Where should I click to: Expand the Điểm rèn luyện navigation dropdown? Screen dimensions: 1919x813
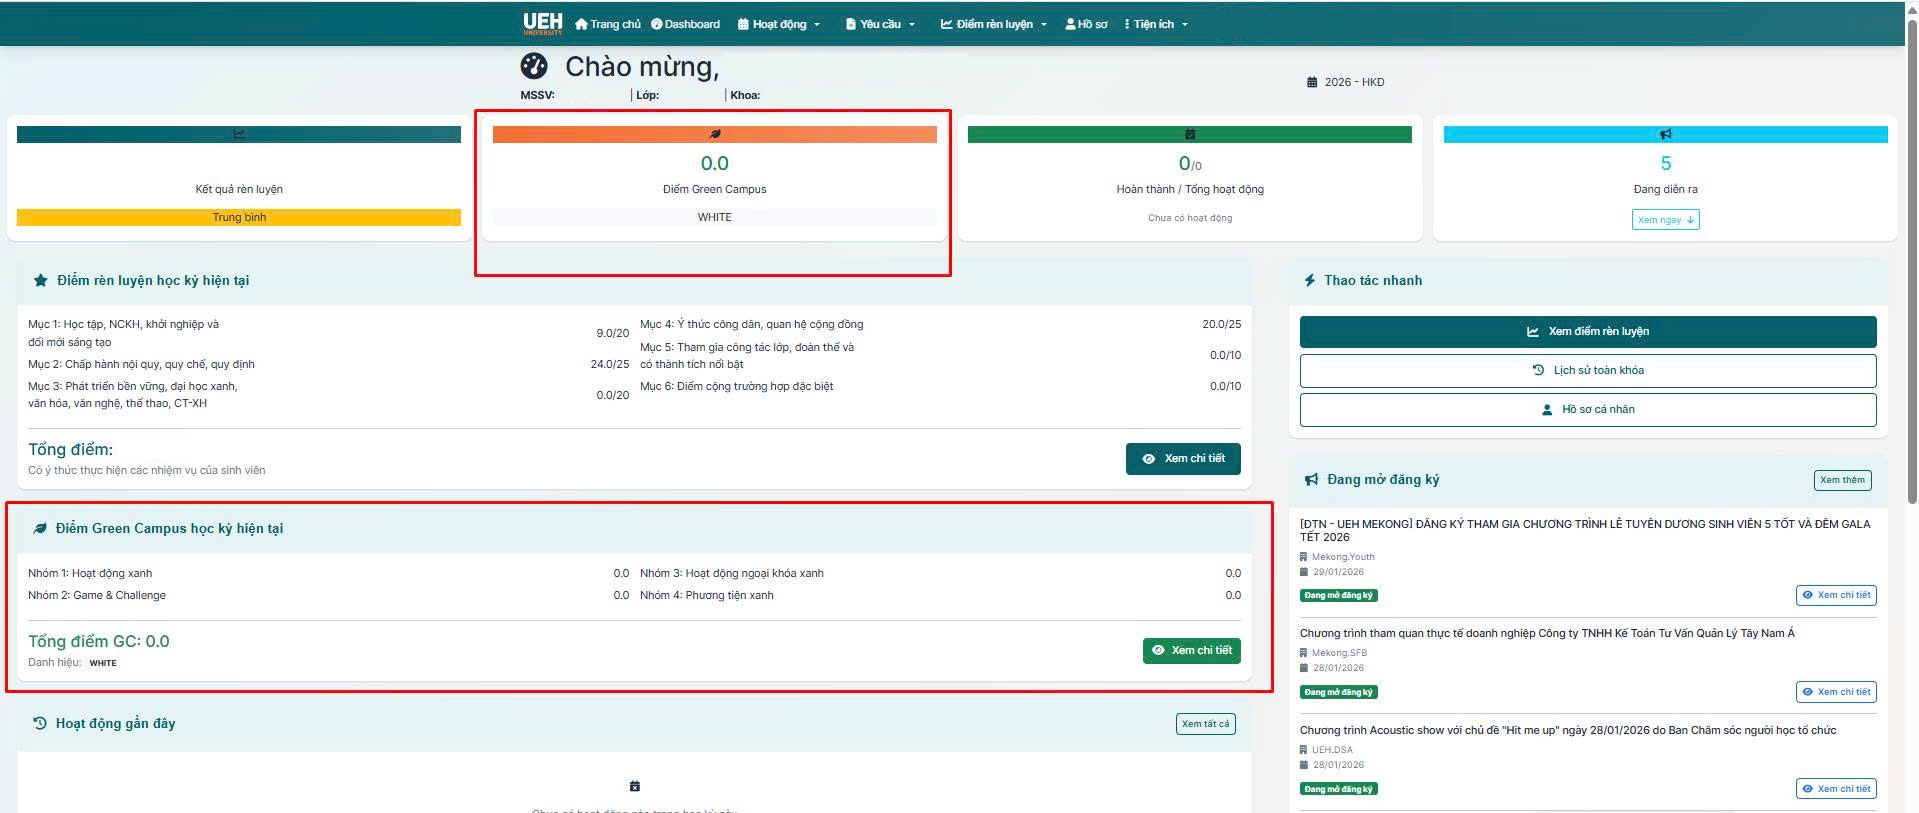click(994, 24)
